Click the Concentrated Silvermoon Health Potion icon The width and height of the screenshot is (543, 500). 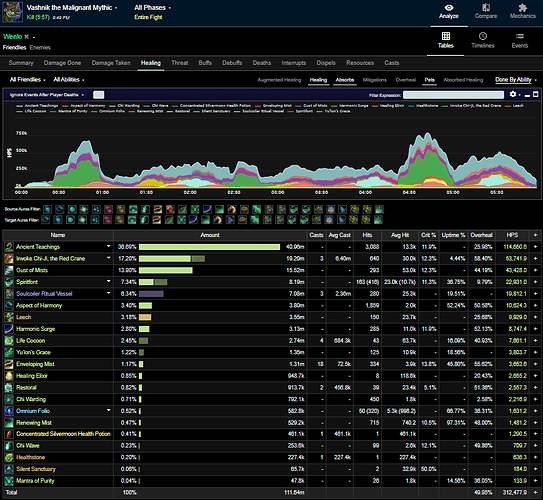coord(9,434)
